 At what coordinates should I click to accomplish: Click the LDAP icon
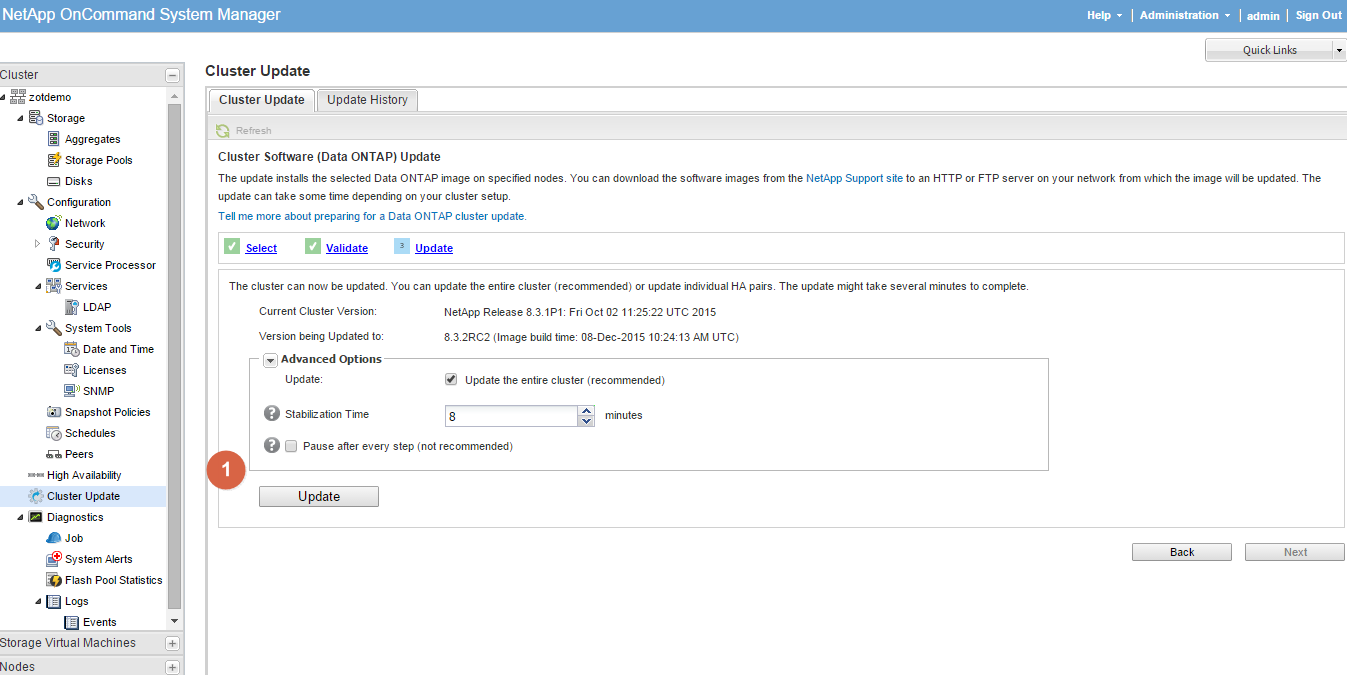click(72, 307)
